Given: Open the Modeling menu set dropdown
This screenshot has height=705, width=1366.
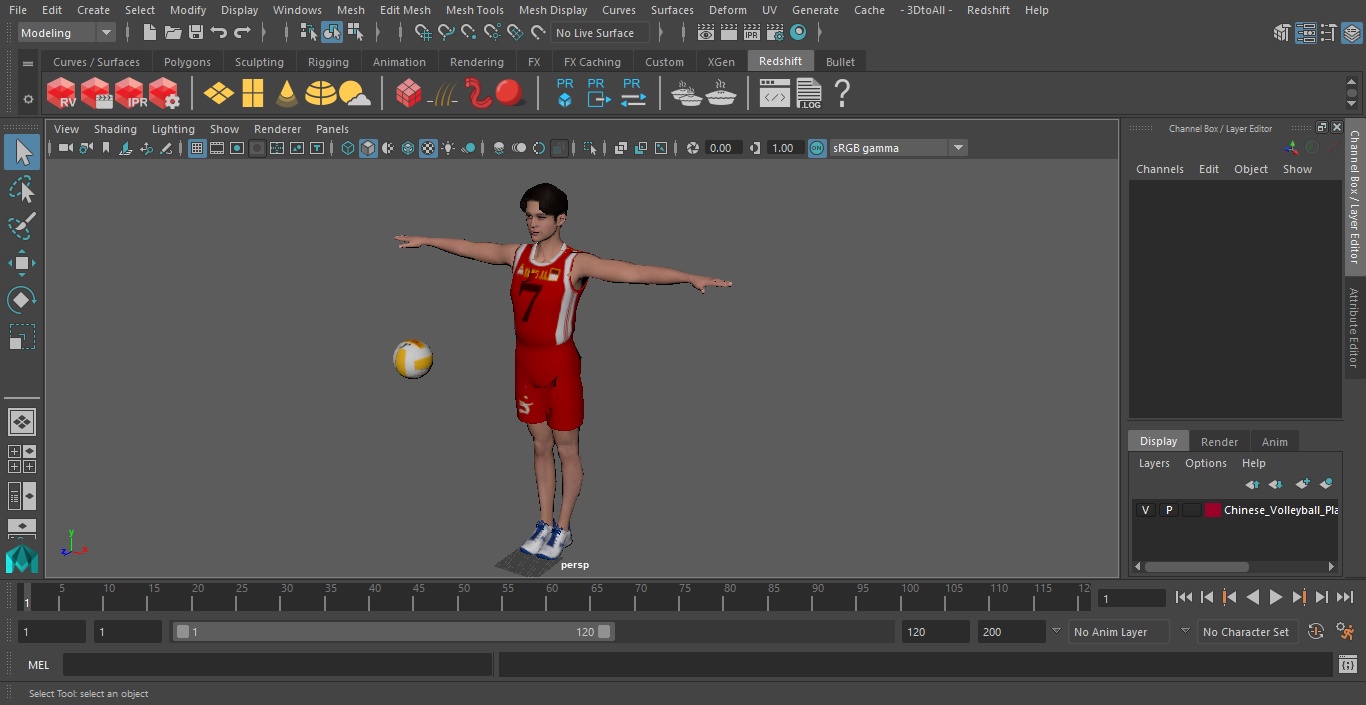Looking at the screenshot, I should coord(66,33).
